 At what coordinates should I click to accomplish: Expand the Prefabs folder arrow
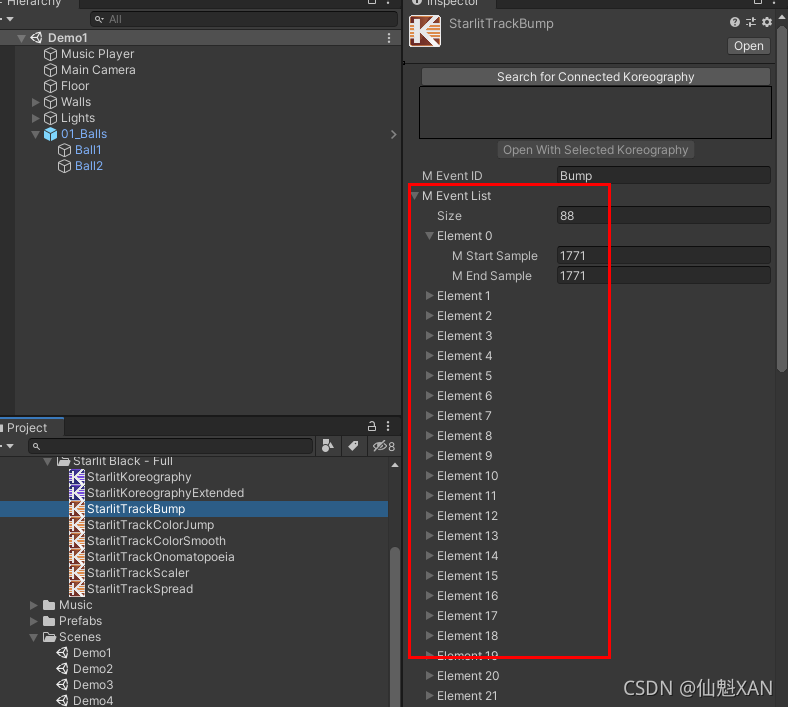coord(34,621)
